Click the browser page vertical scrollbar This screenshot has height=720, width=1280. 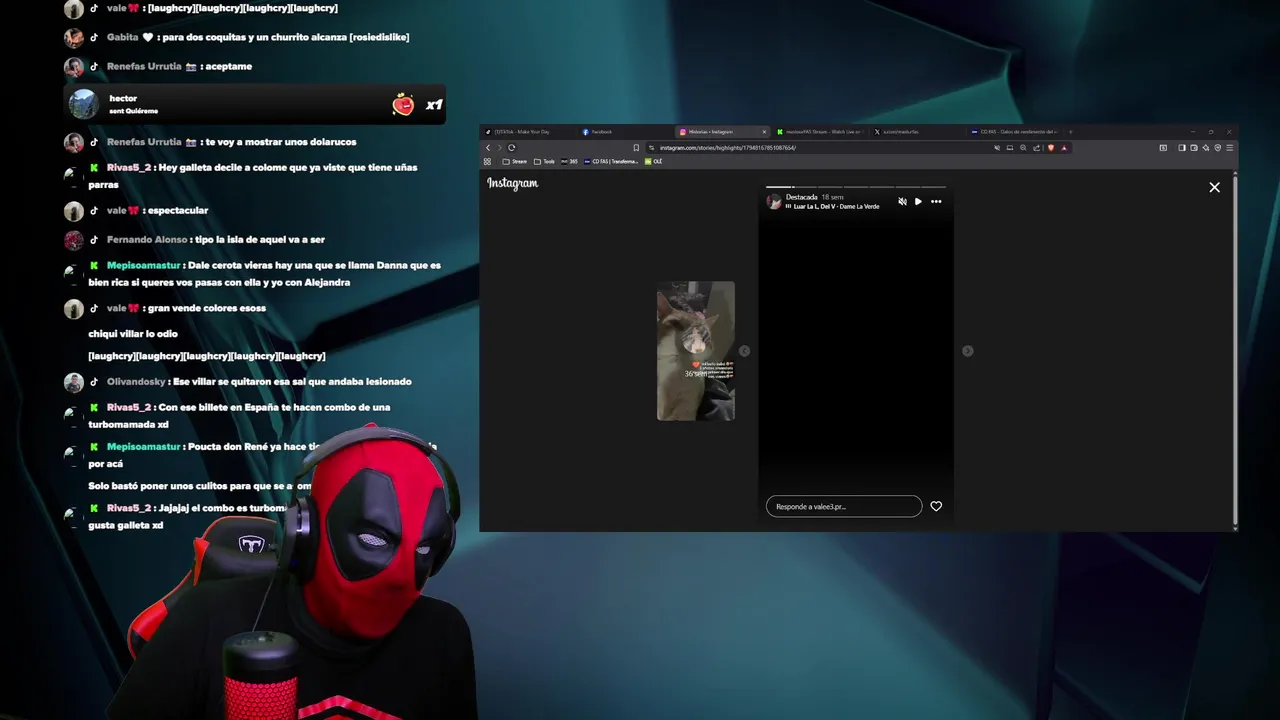coord(1236,350)
